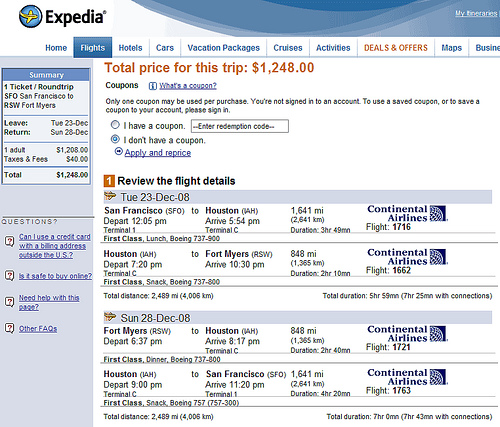
Task: Open 'Need help with this page?' link
Action: tap(49, 302)
